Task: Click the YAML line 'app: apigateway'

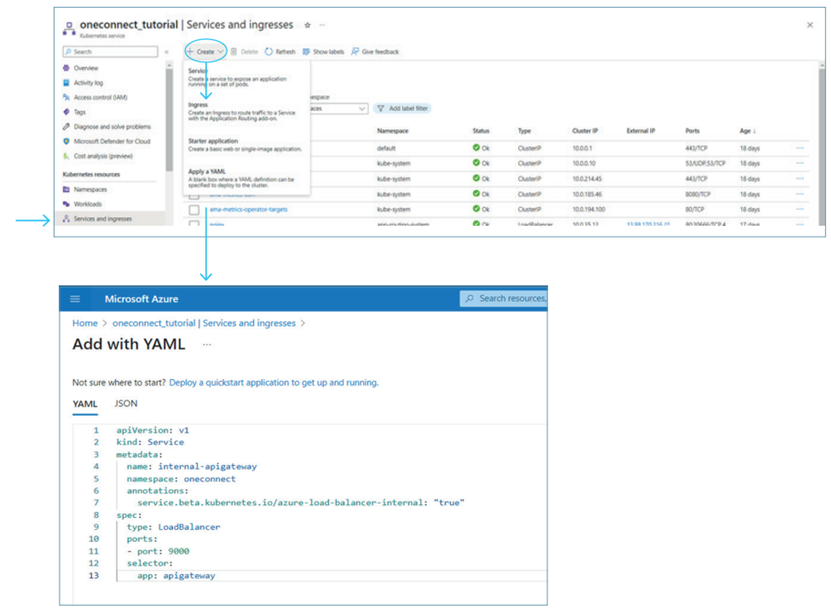Action: tap(176, 576)
